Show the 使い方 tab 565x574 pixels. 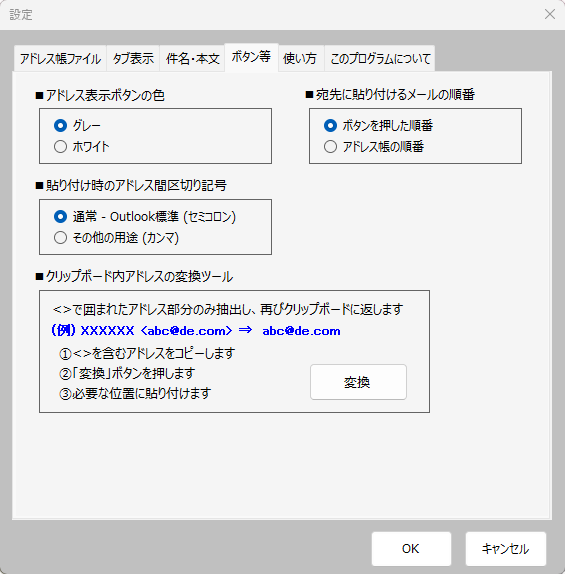point(300,58)
